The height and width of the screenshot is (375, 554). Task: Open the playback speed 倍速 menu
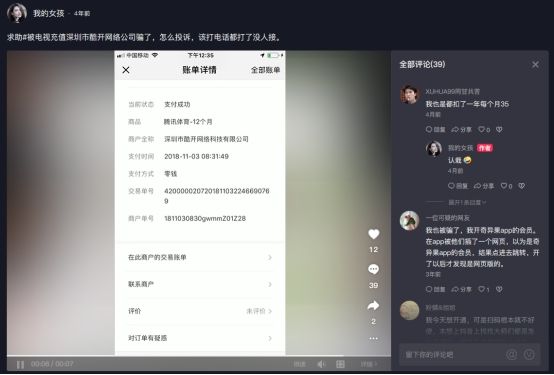pos(300,364)
